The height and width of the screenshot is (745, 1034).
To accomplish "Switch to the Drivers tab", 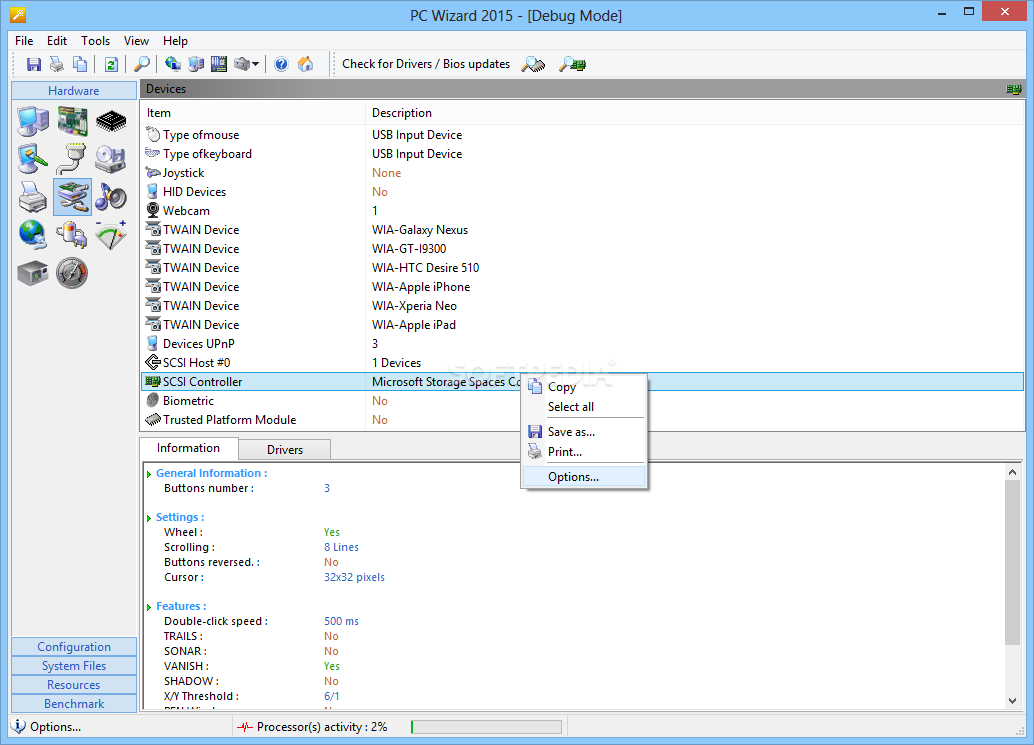I will click(x=285, y=450).
